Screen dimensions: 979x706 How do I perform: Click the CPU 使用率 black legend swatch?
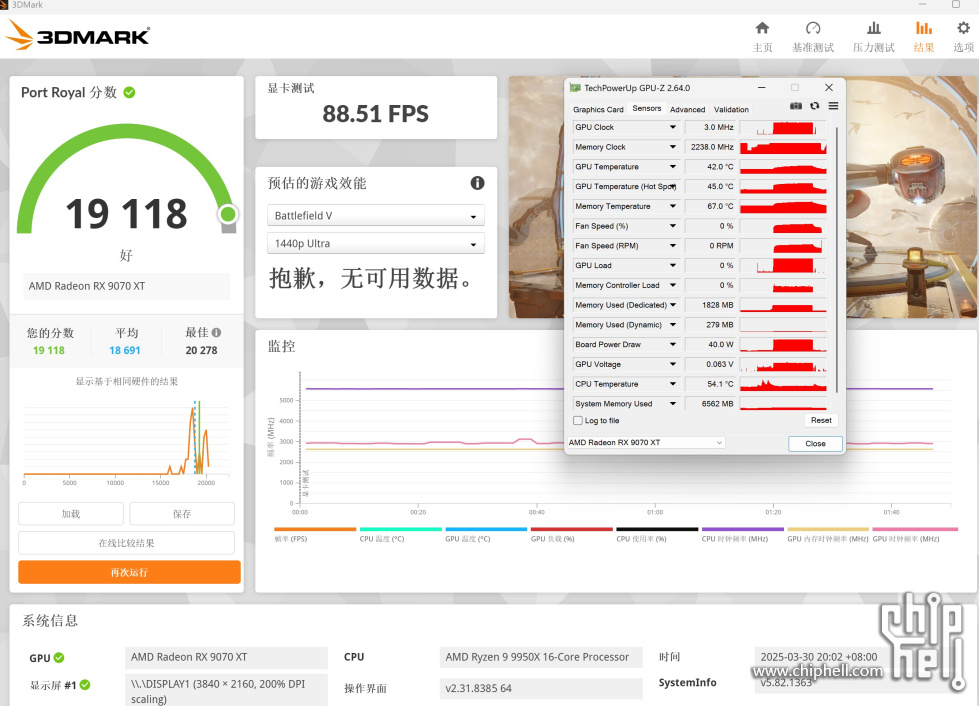click(657, 529)
